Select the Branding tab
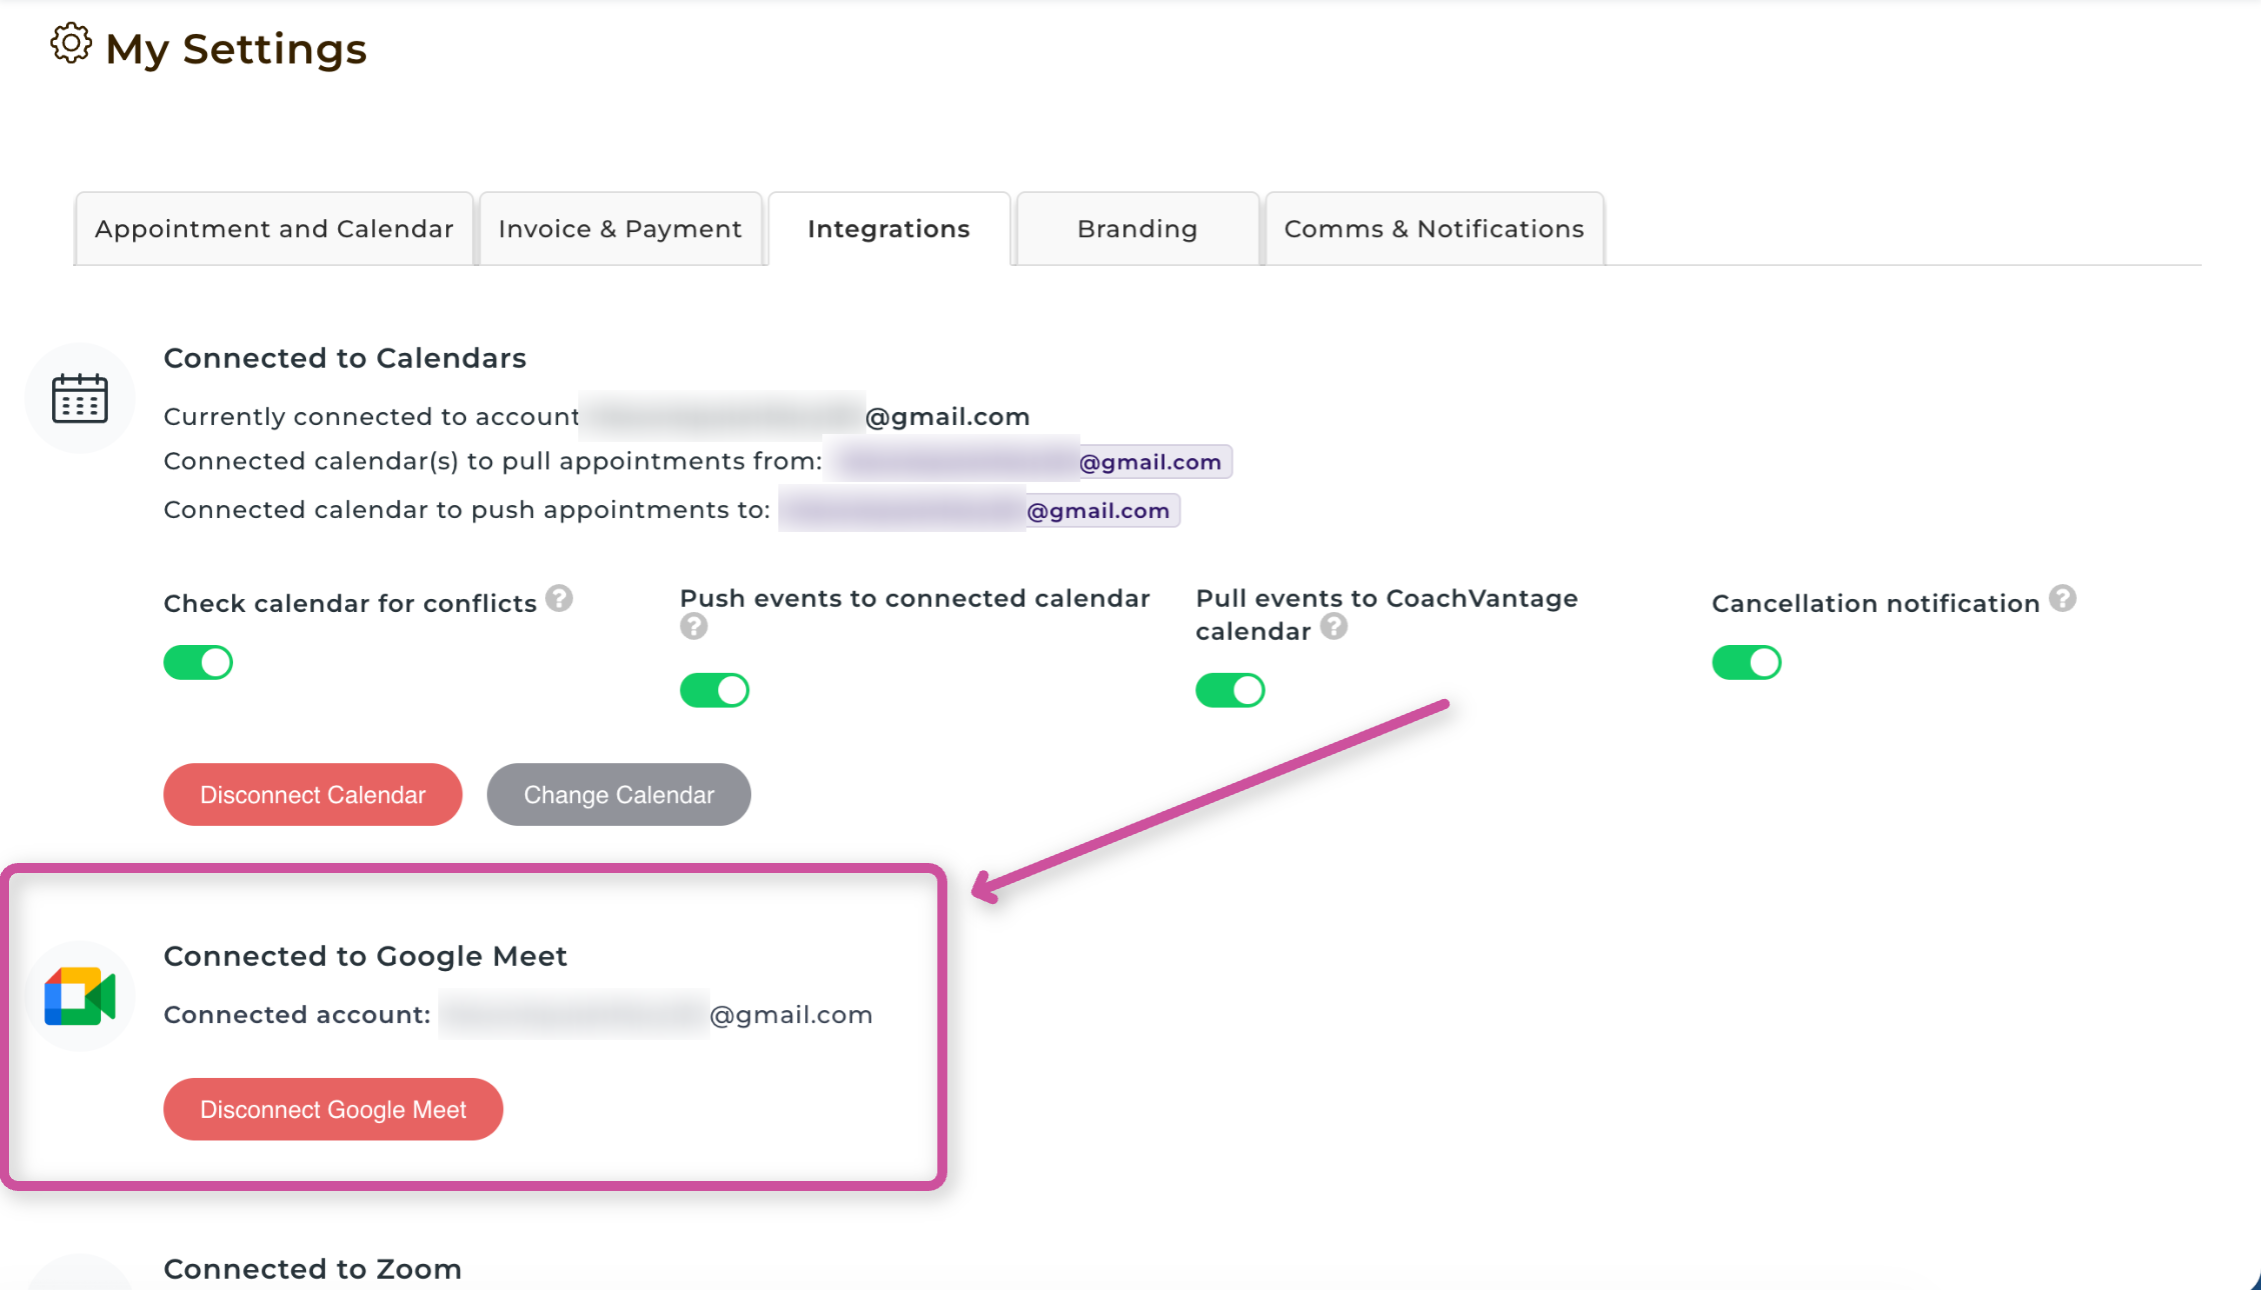The height and width of the screenshot is (1290, 2261). (1137, 229)
